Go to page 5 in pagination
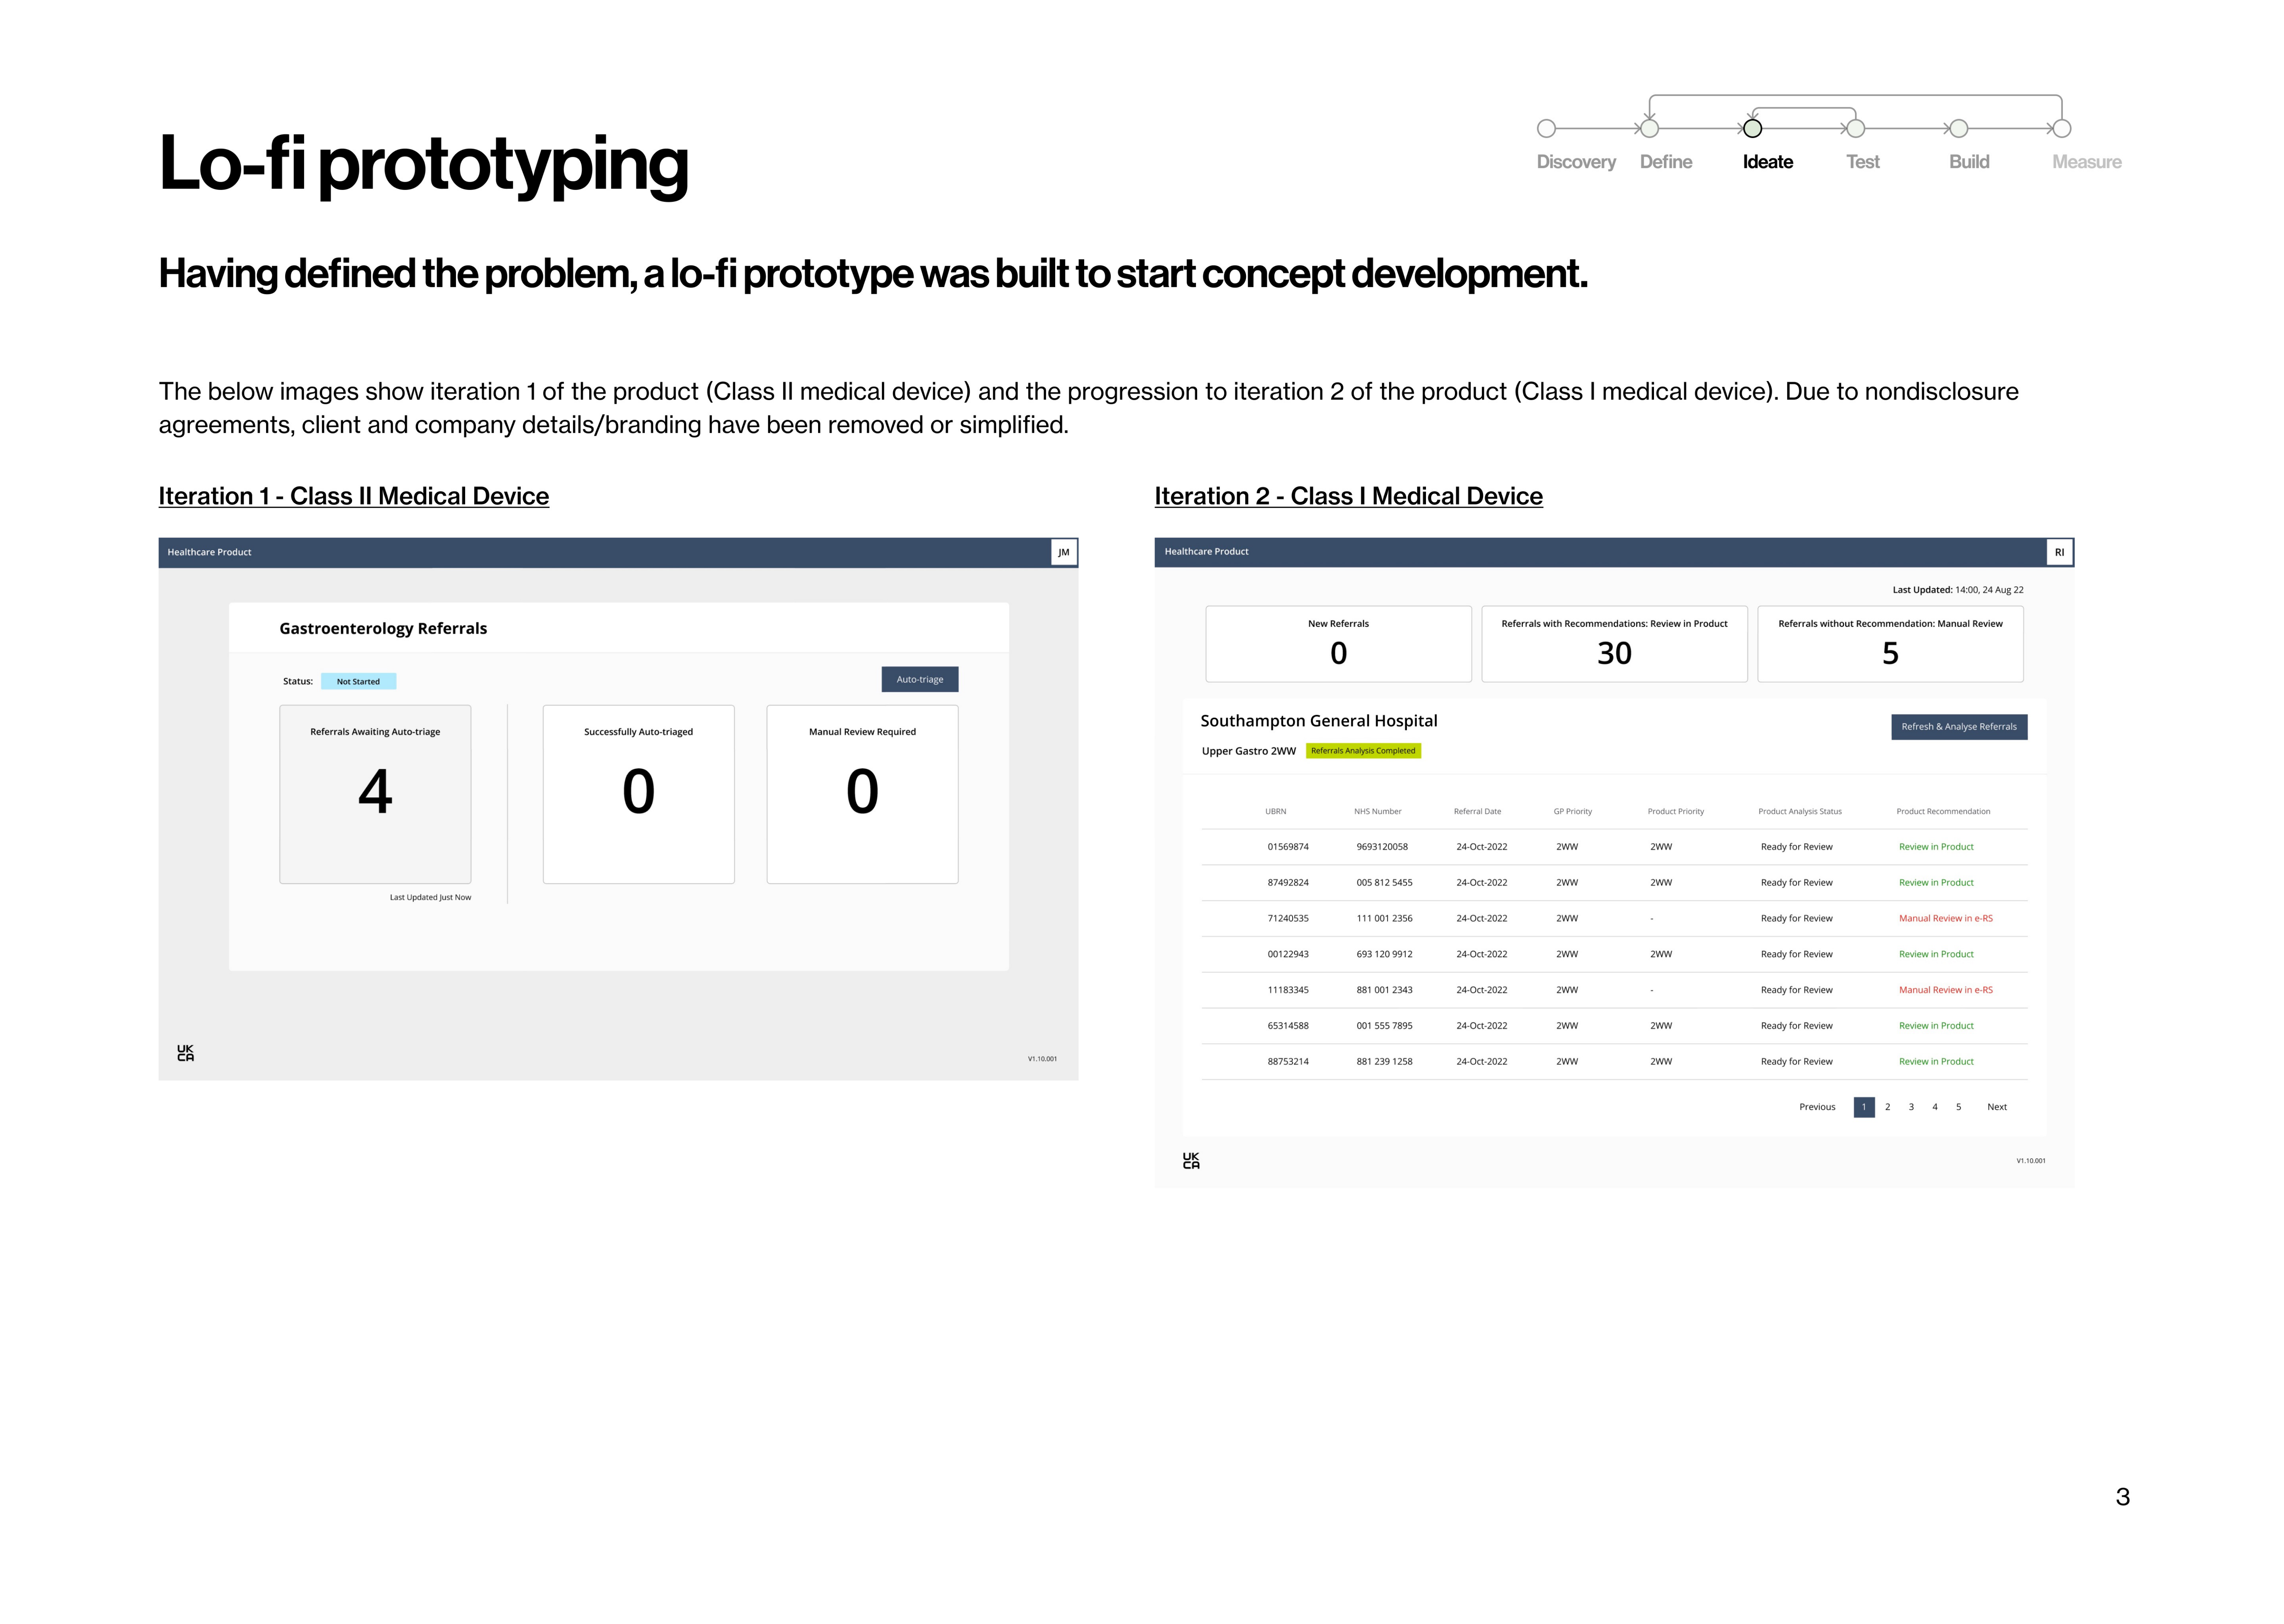 tap(1958, 1107)
